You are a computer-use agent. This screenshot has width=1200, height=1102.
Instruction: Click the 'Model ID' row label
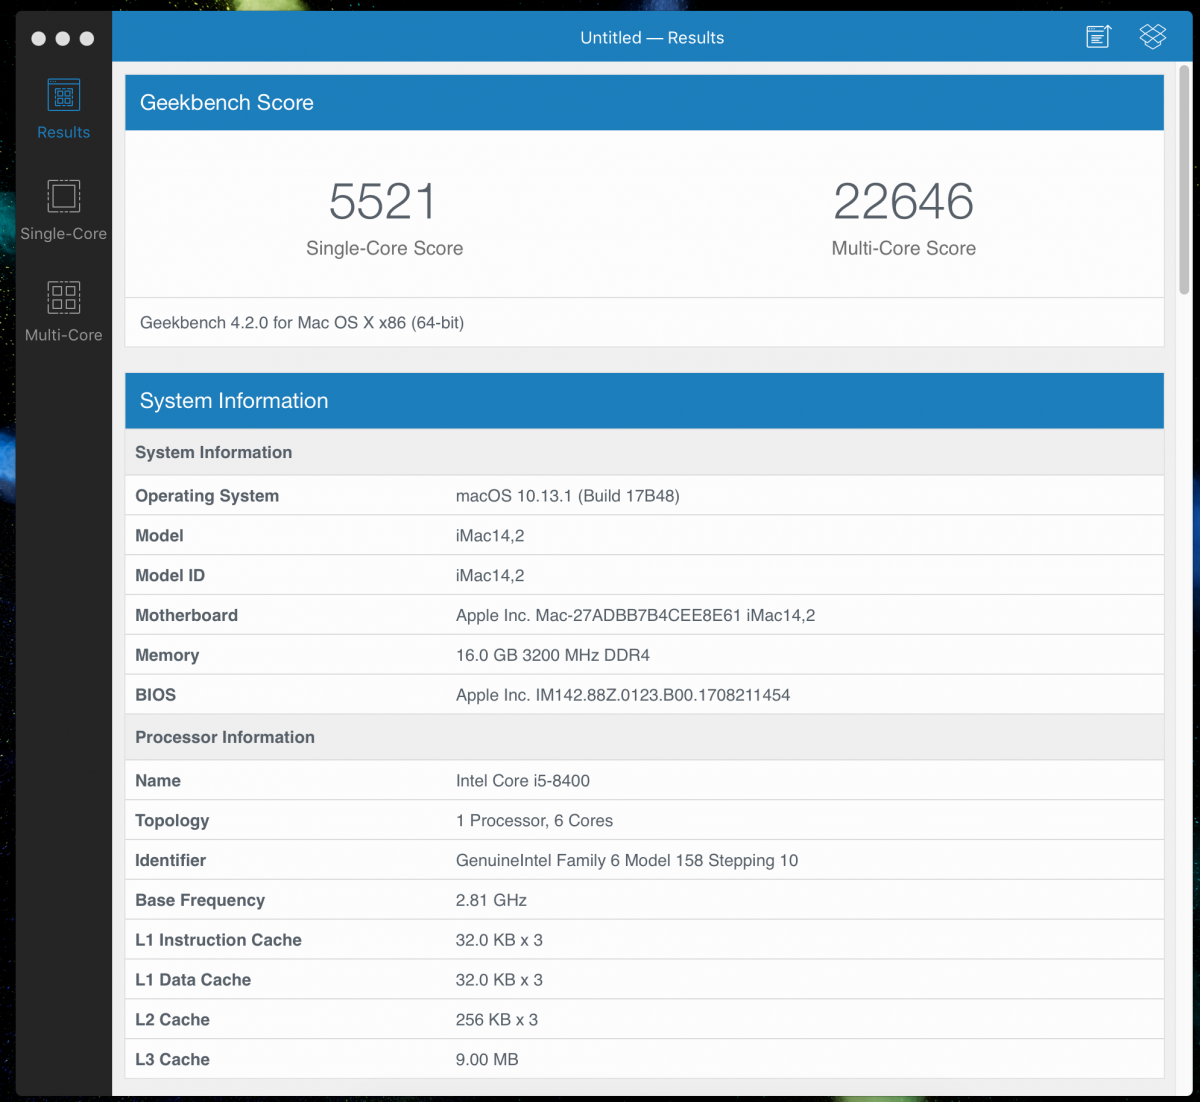tap(170, 576)
